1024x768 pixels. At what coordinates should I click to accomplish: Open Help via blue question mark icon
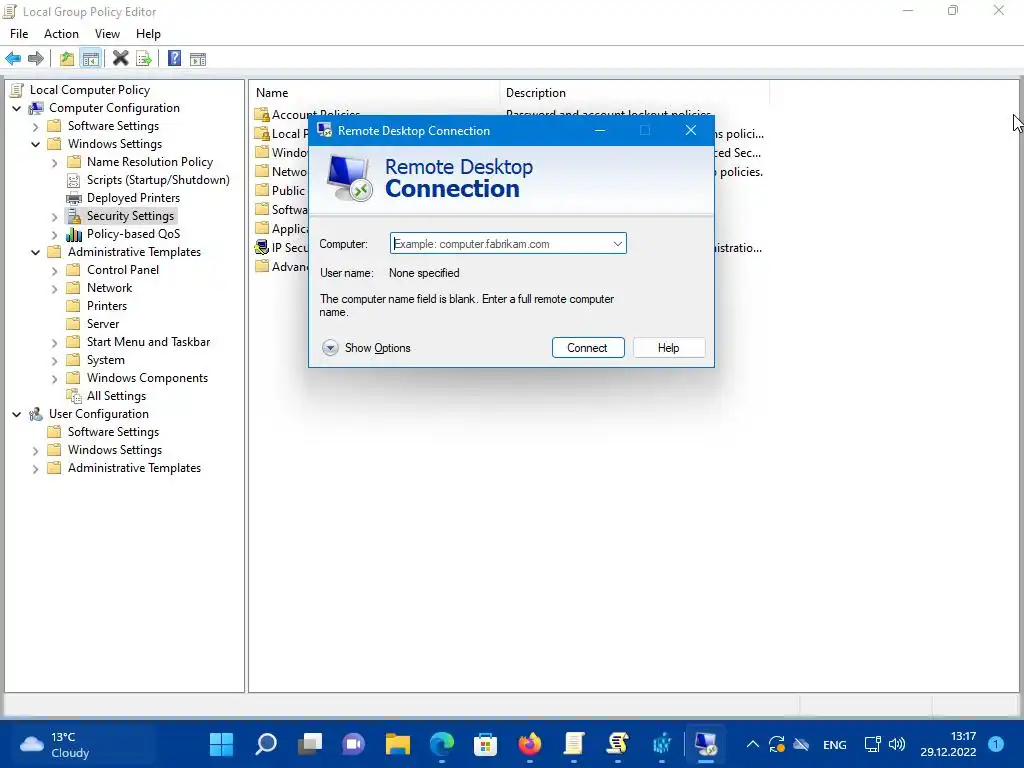pos(174,59)
